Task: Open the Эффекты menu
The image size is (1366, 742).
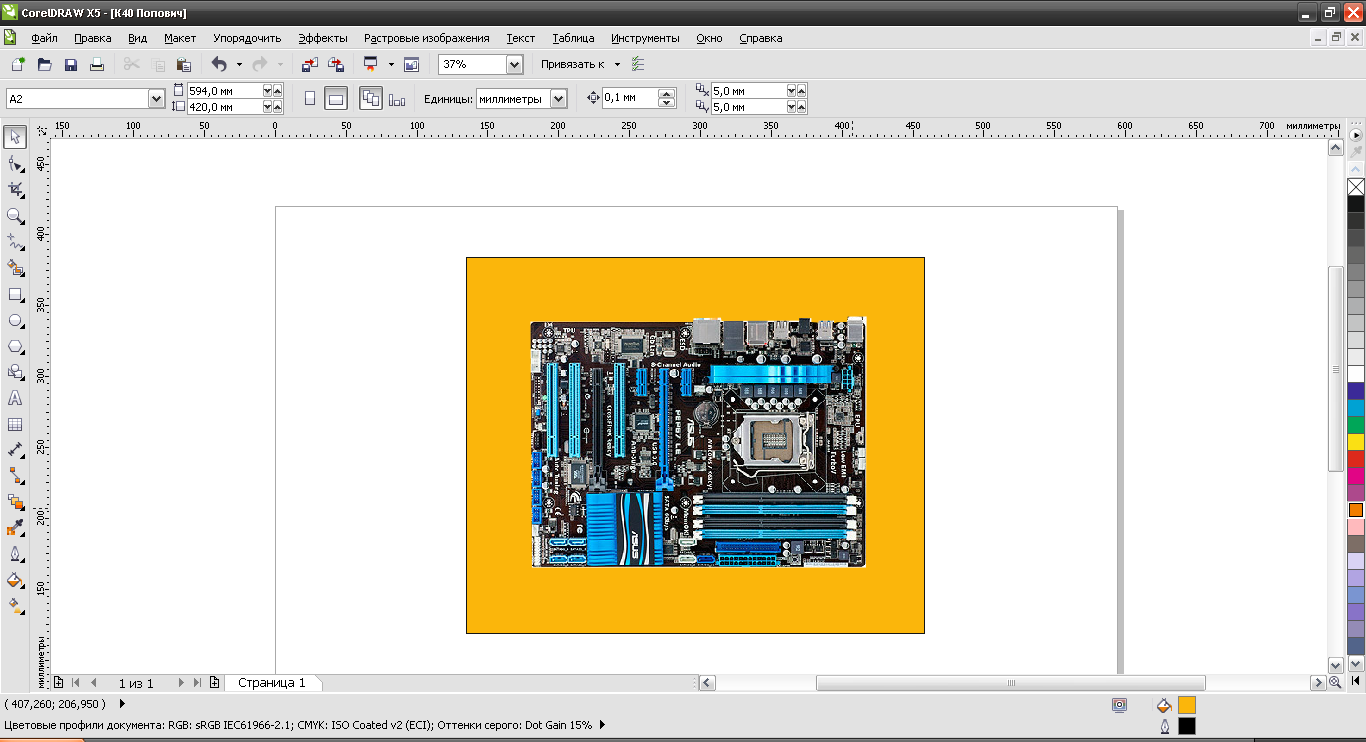Action: click(x=323, y=38)
